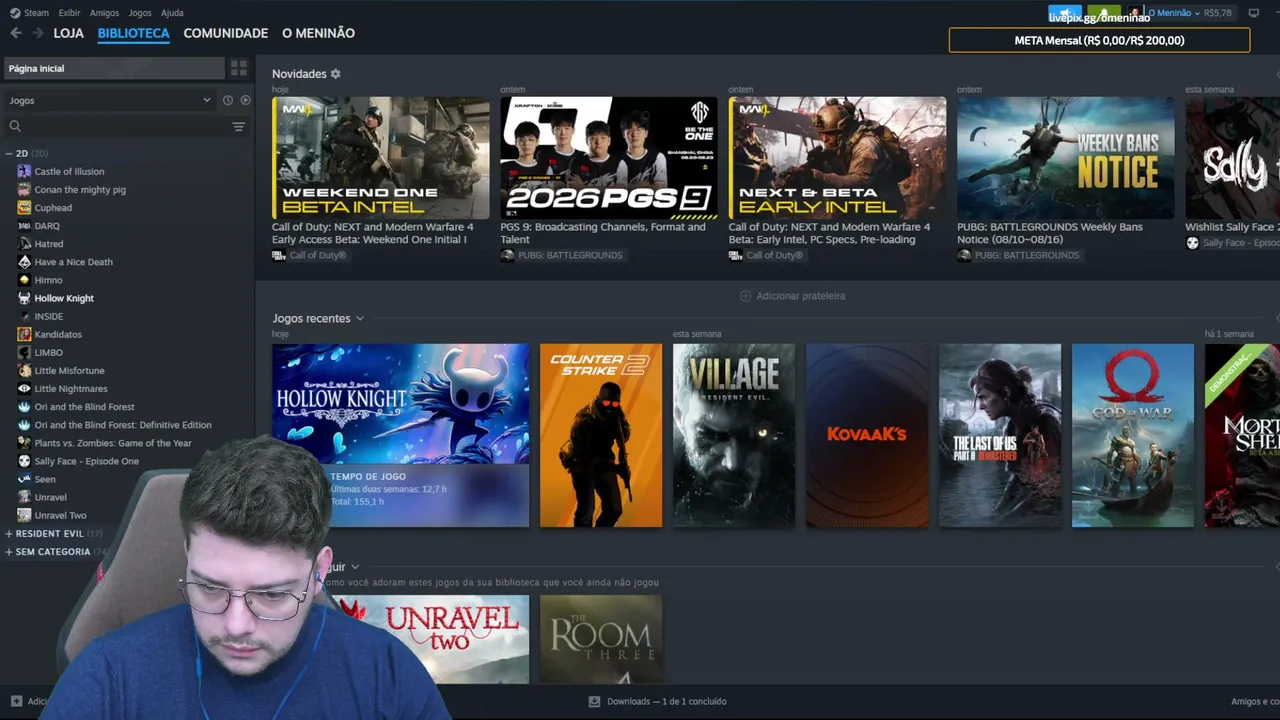This screenshot has width=1280, height=720.
Task: Open Novidades settings gear
Action: (335, 74)
